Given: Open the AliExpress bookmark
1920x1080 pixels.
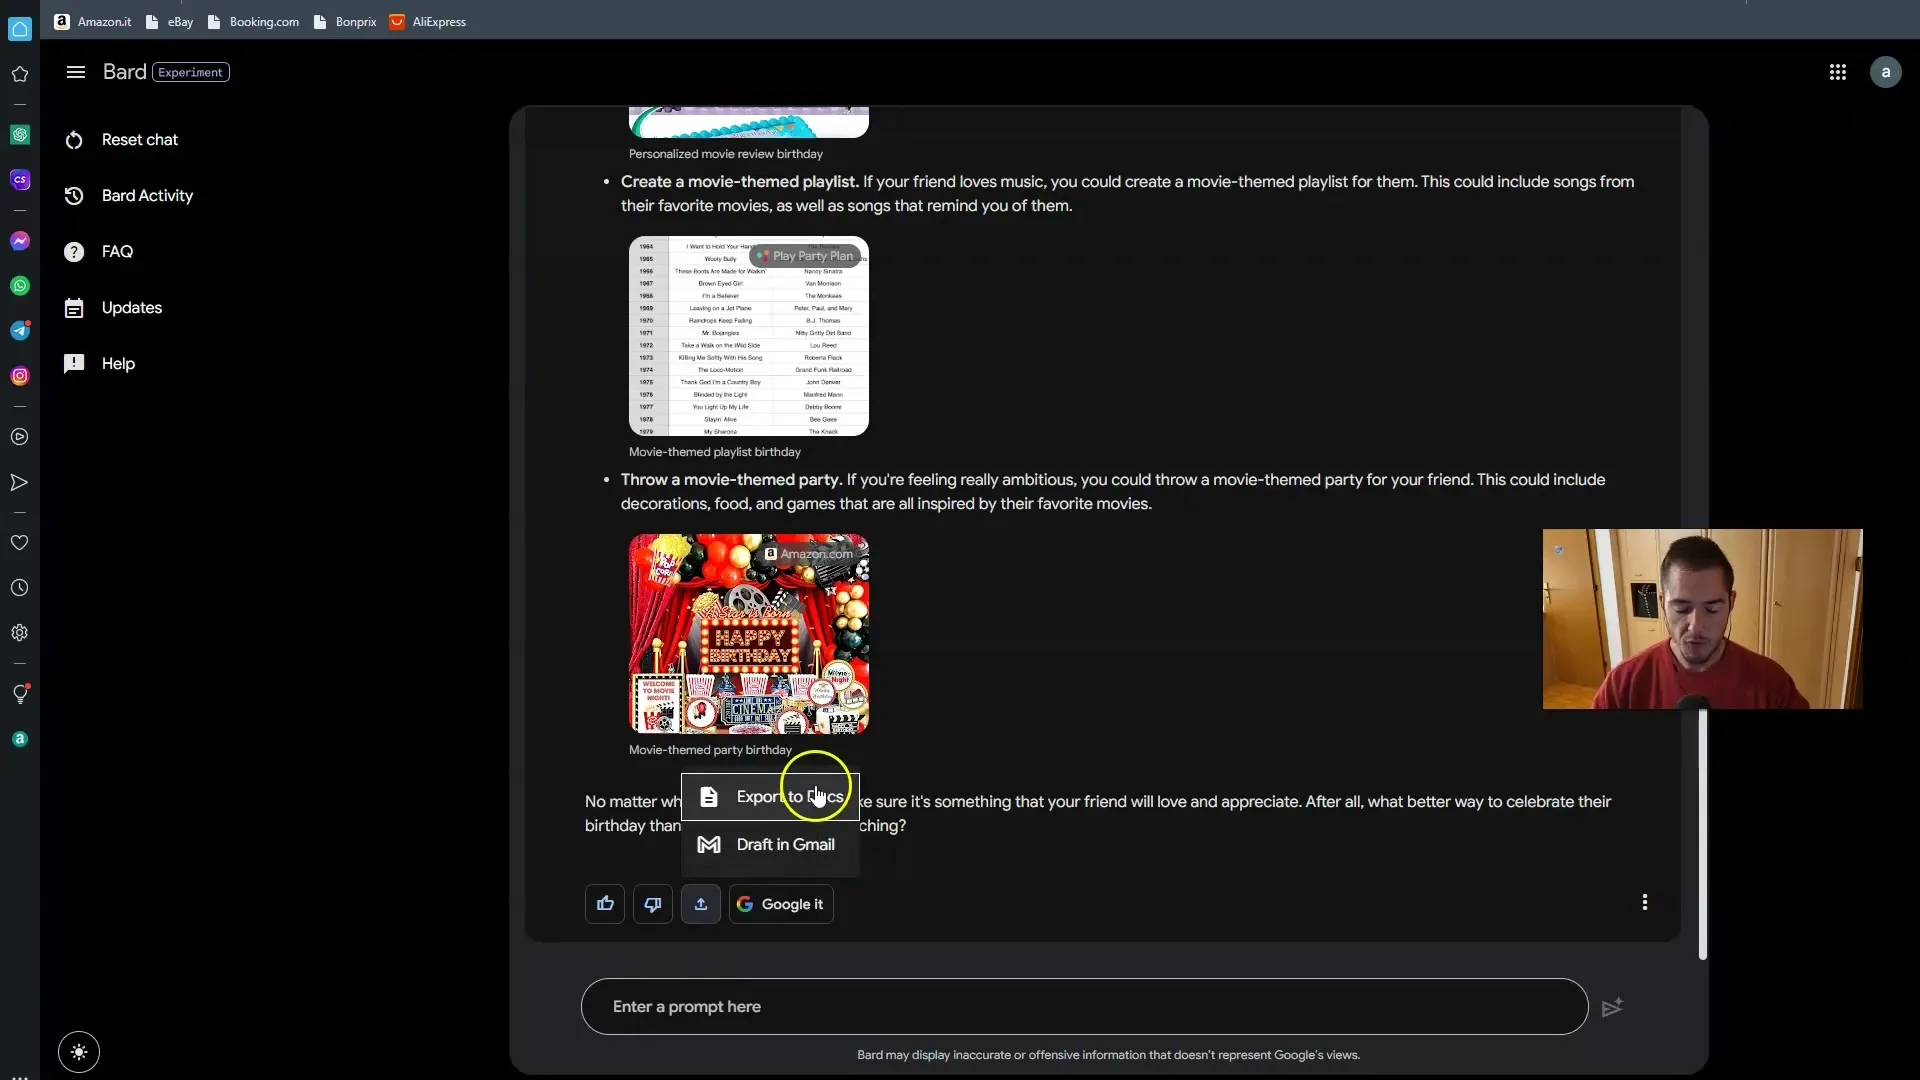Looking at the screenshot, I should 428,22.
